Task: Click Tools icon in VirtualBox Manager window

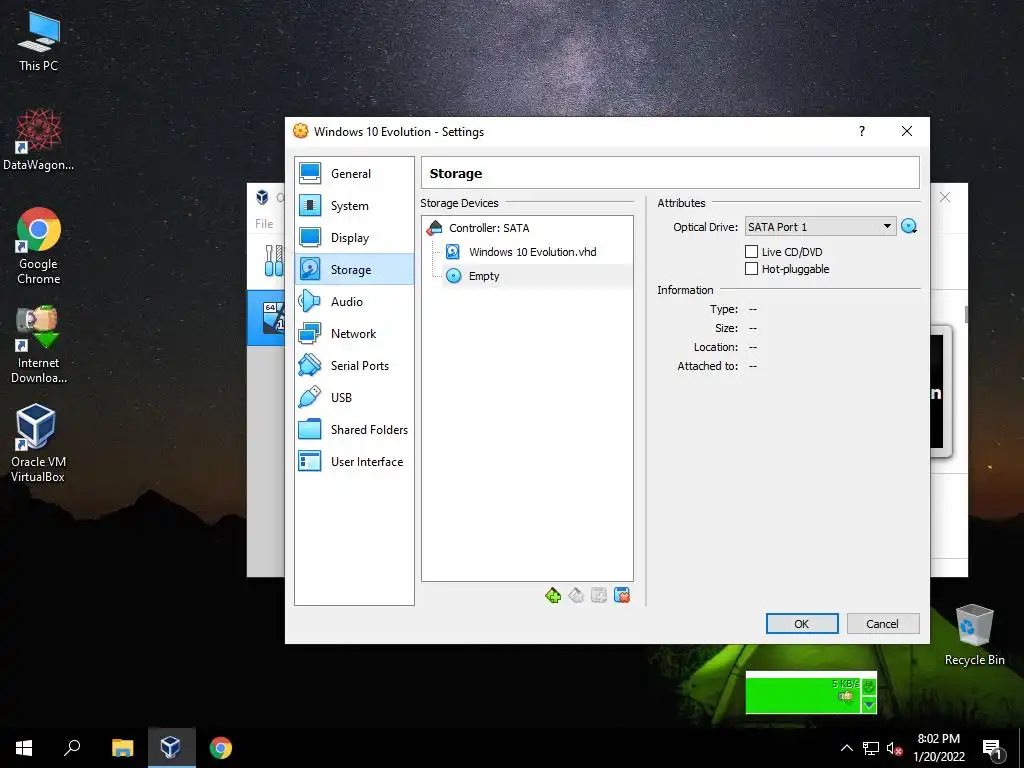Action: click(x=274, y=261)
